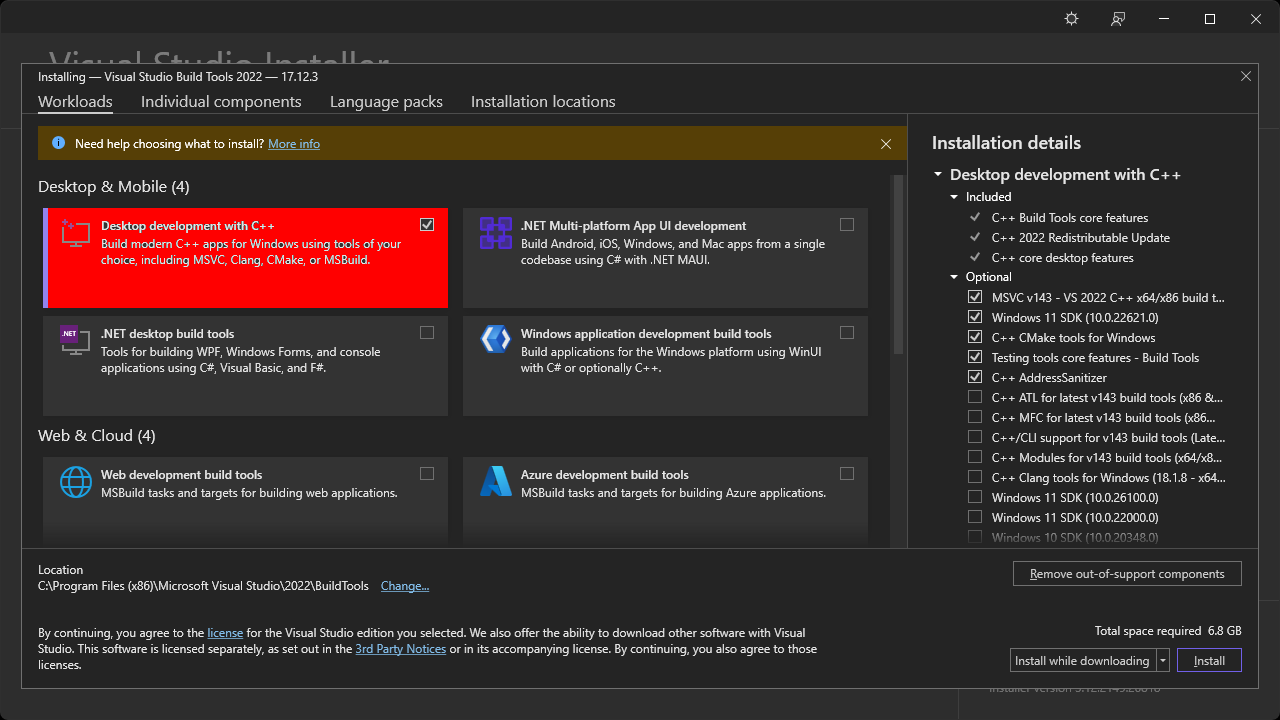
Task: Click the info icon in the help banner
Action: [58, 144]
